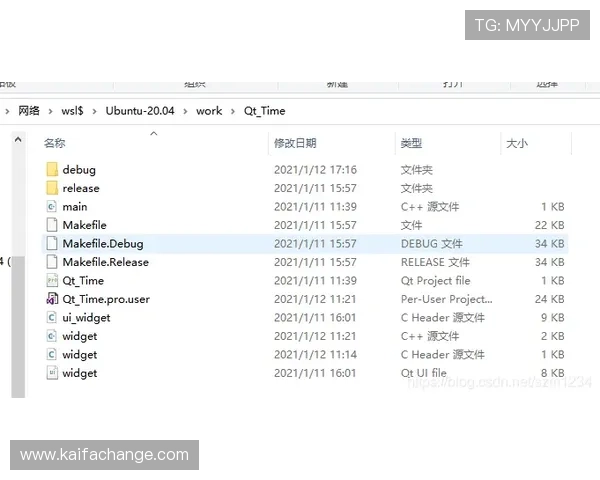Select the release folder icon

pyautogui.click(x=52, y=188)
